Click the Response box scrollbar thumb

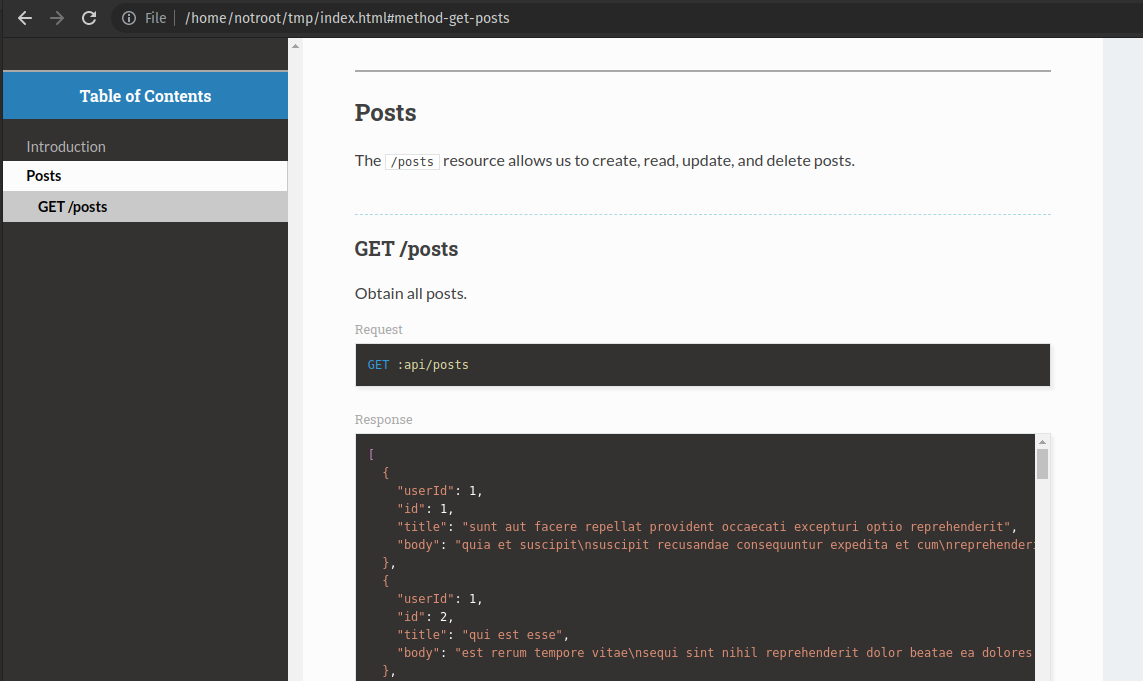[x=1042, y=464]
